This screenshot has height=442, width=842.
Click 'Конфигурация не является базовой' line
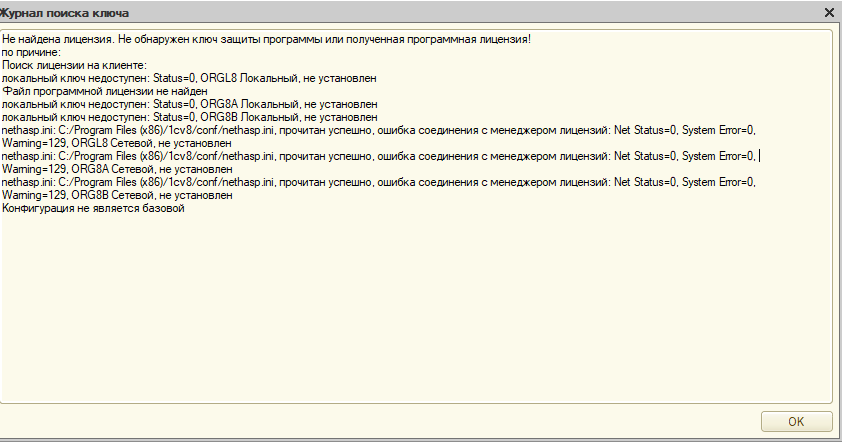point(93,208)
